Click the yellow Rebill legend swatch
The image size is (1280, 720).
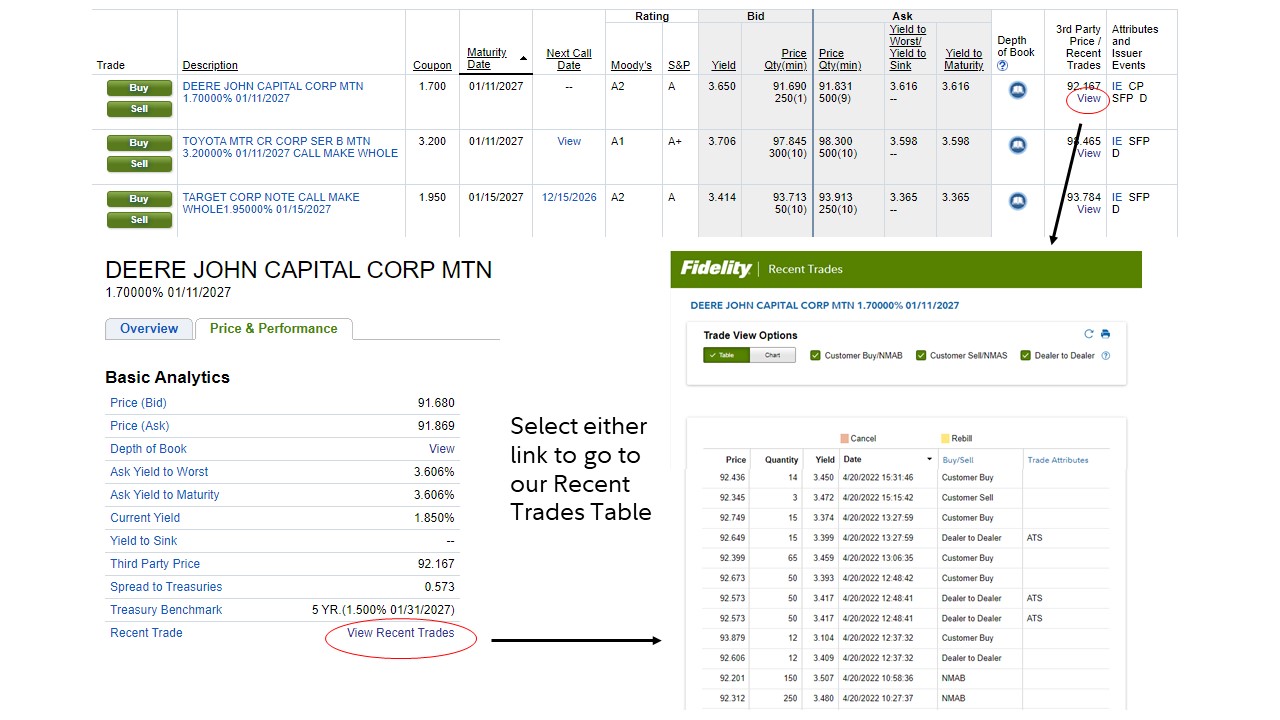(x=945, y=438)
